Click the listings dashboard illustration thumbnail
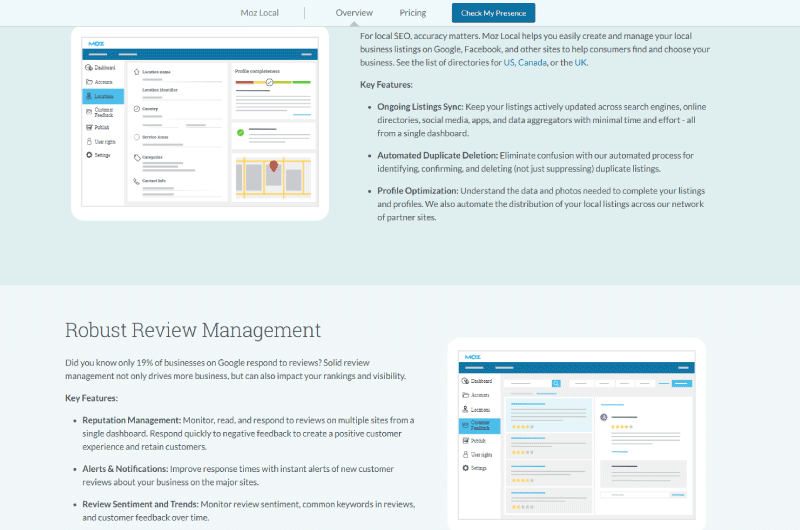This screenshot has height=530, width=800. click(x=200, y=122)
